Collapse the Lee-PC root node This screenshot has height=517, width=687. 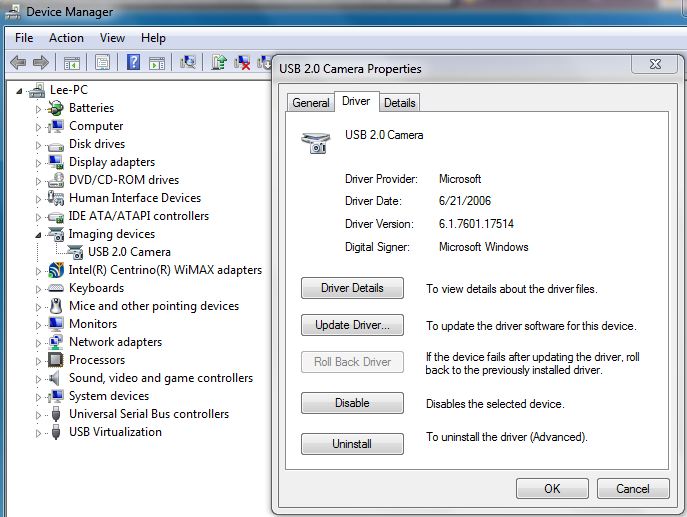pos(19,91)
